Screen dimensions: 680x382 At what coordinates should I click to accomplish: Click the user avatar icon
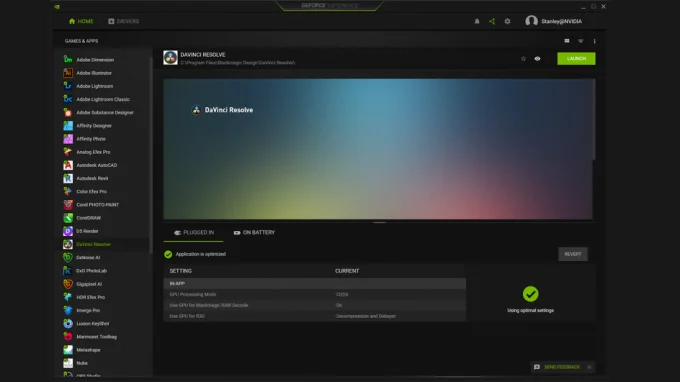(x=531, y=21)
